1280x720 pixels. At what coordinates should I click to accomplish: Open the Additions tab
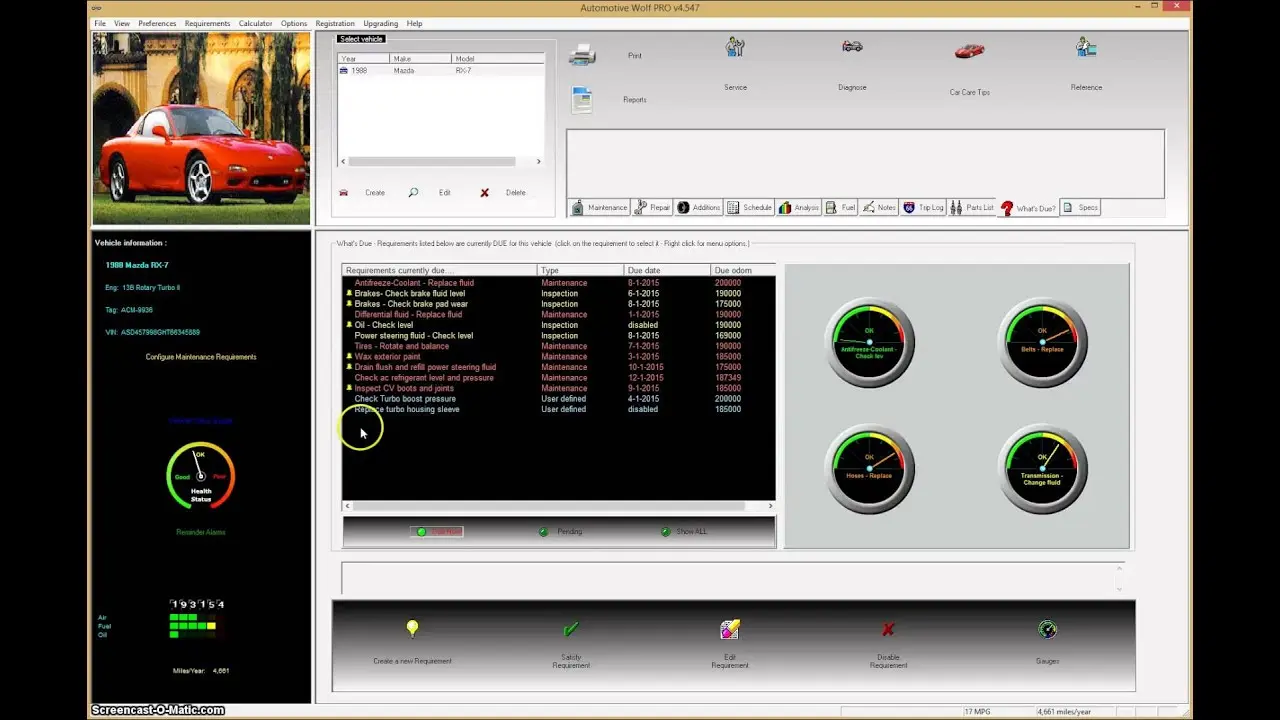[x=698, y=208]
